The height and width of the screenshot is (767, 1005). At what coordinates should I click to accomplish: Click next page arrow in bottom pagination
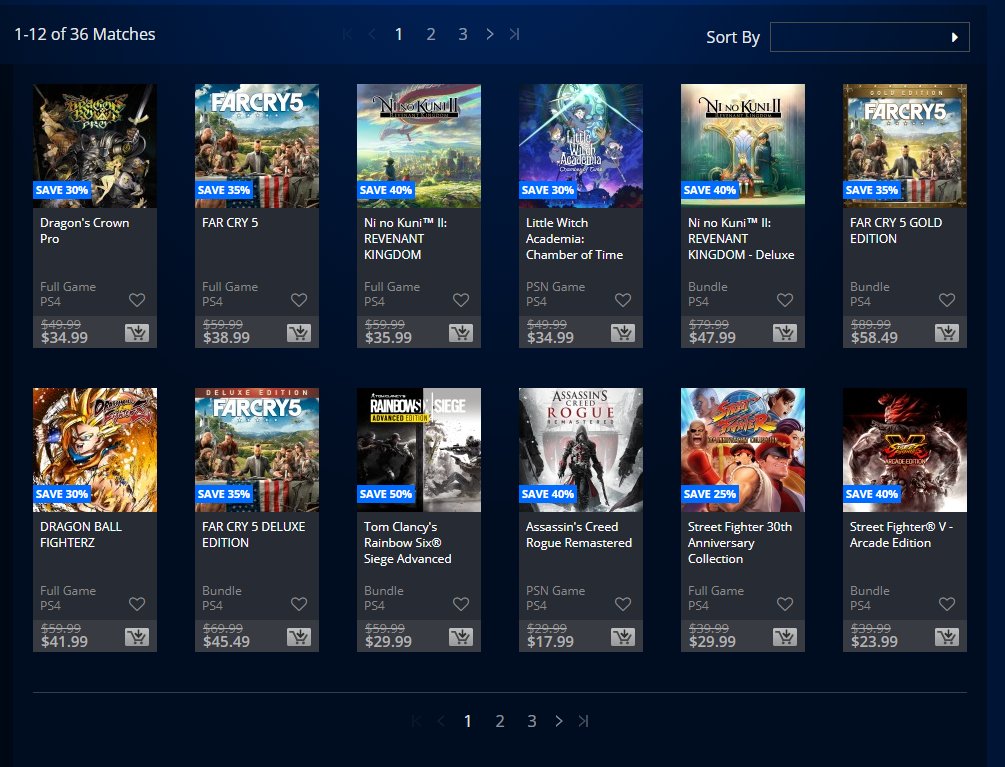click(x=559, y=721)
